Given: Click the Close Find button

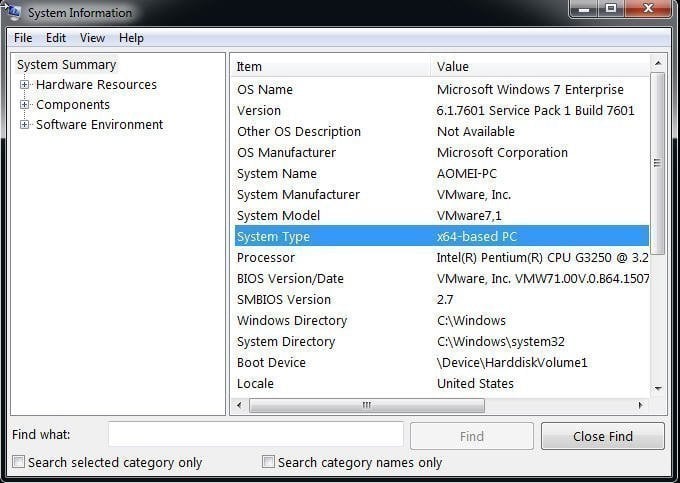Looking at the screenshot, I should [x=603, y=436].
